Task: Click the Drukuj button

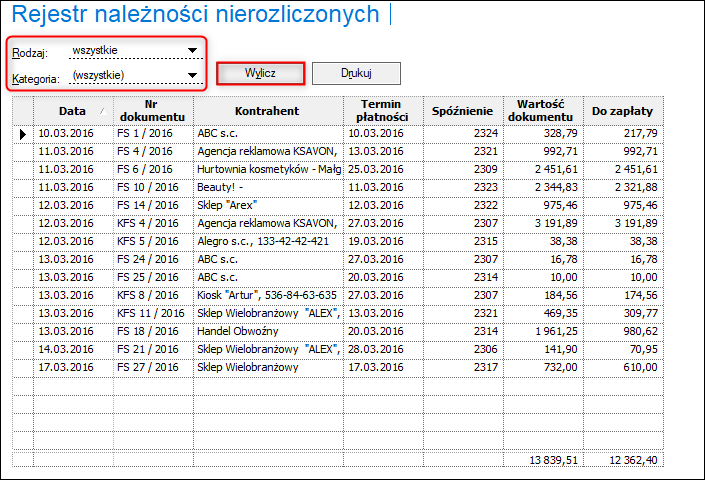Action: click(356, 73)
